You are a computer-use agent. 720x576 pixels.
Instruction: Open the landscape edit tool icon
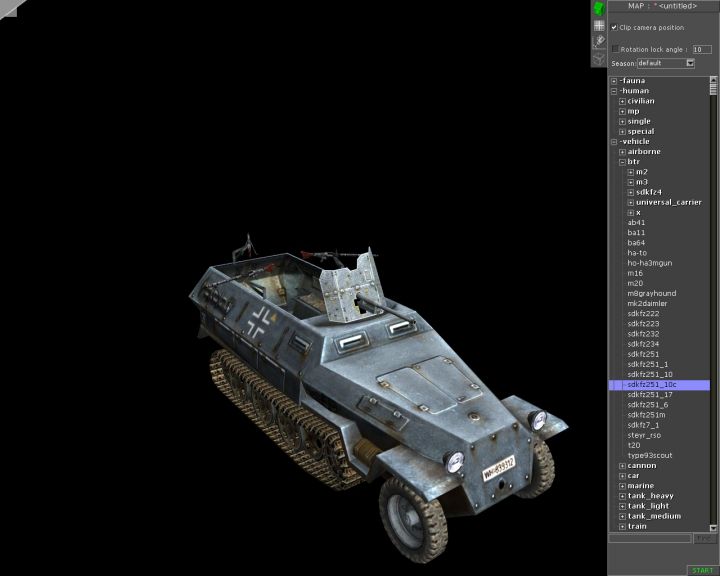point(599,41)
